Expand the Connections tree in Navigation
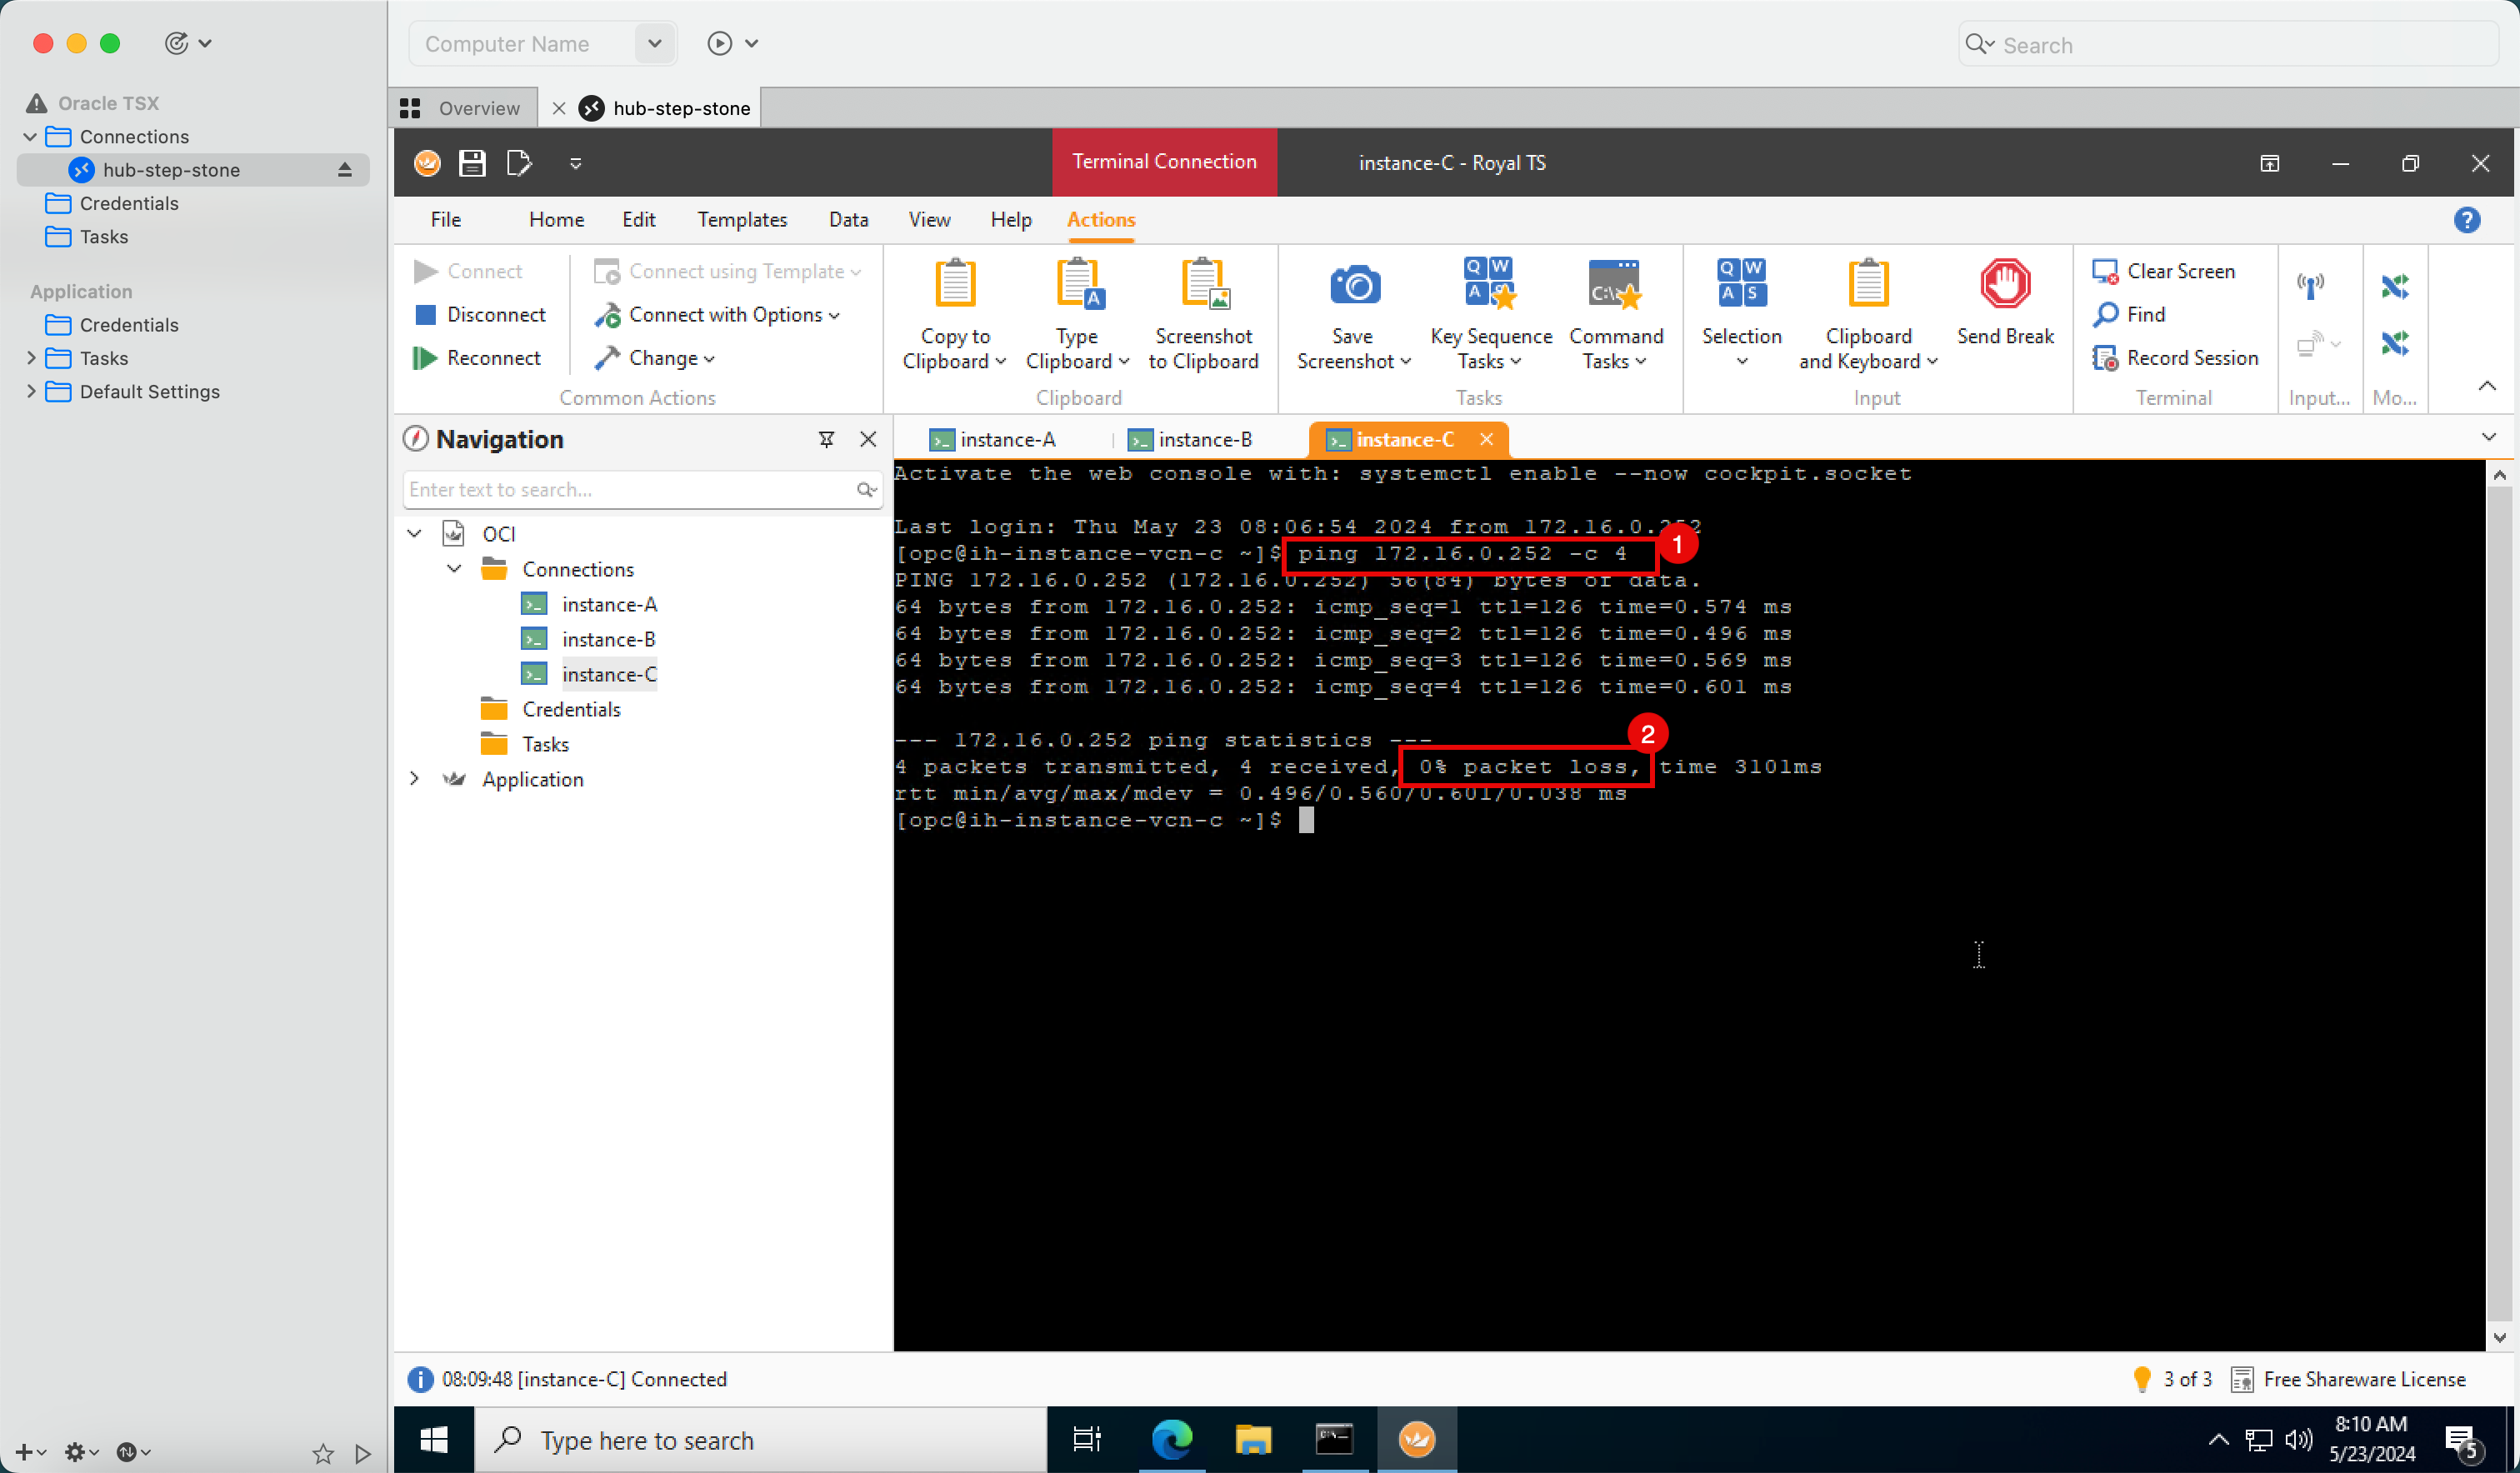 454,568
